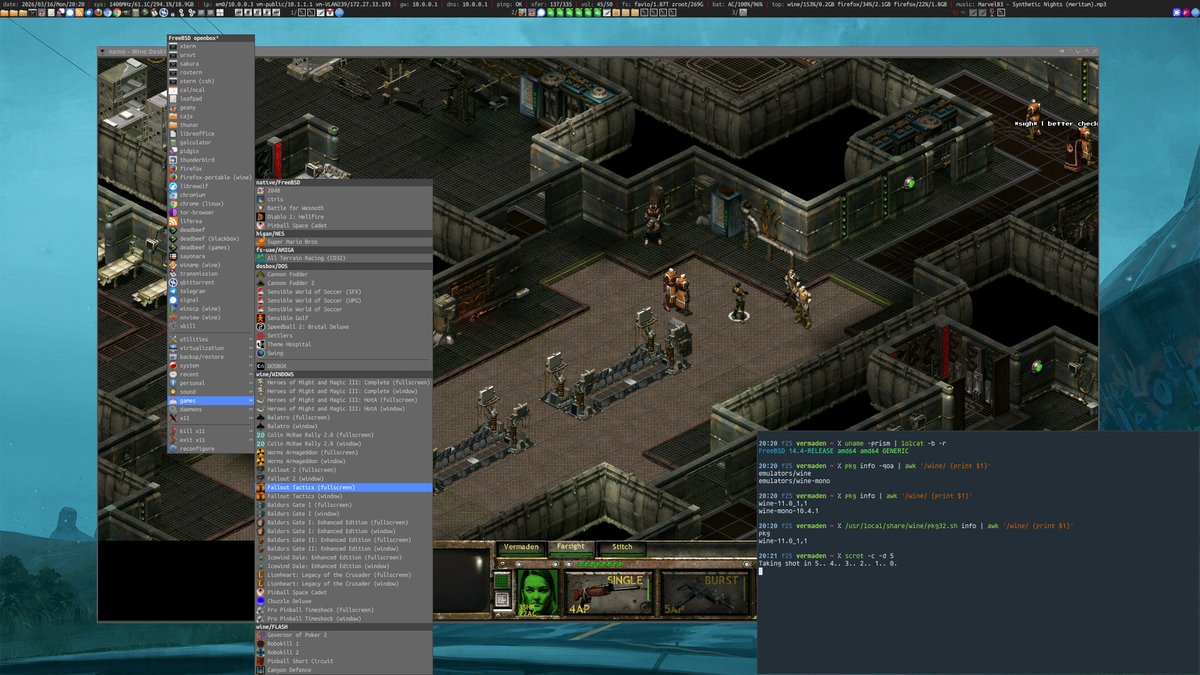Start Diablo I: Hellfire
This screenshot has height=675, width=1200.
coord(344,216)
